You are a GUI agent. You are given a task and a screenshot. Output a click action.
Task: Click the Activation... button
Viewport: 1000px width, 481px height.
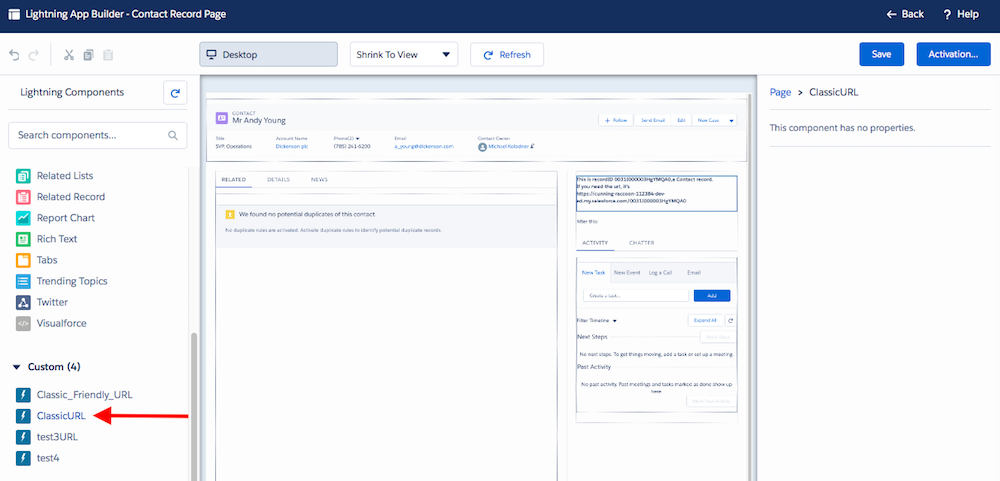[953, 54]
